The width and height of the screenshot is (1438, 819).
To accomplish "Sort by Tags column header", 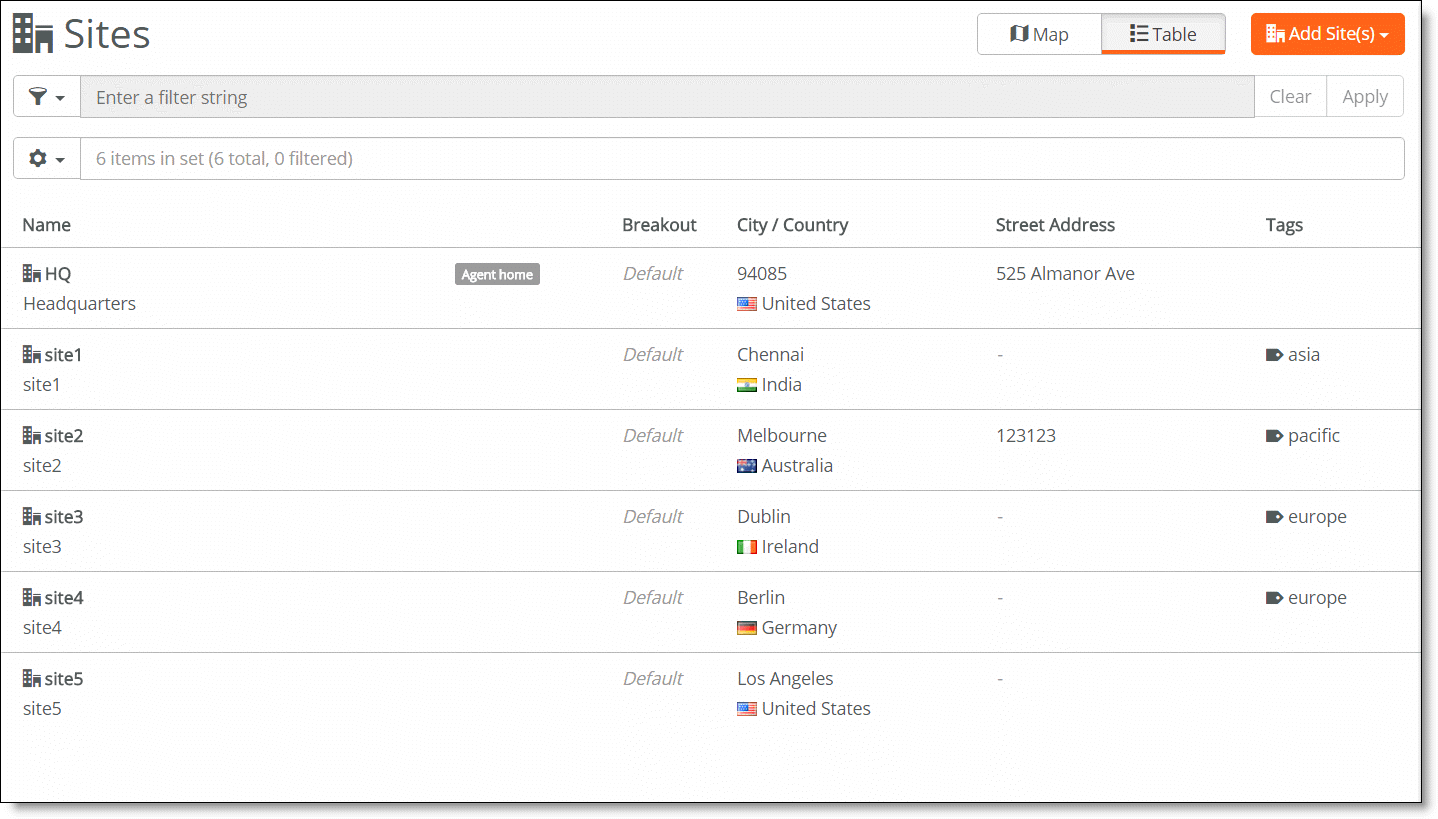I will tap(1284, 225).
